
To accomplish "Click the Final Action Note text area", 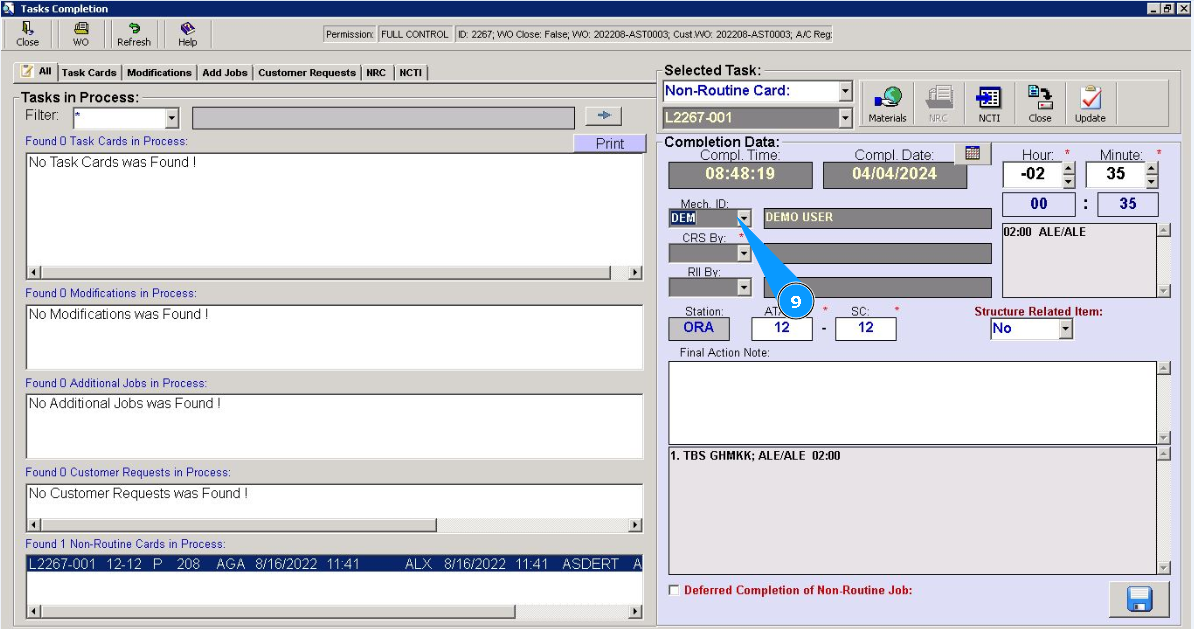I will pyautogui.click(x=912, y=403).
